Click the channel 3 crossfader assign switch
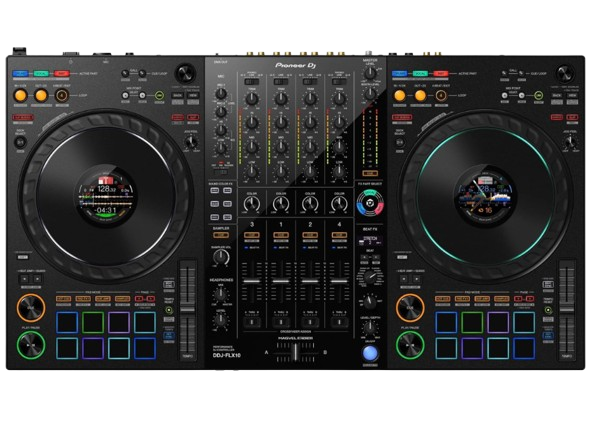The image size is (593, 421). (251, 322)
